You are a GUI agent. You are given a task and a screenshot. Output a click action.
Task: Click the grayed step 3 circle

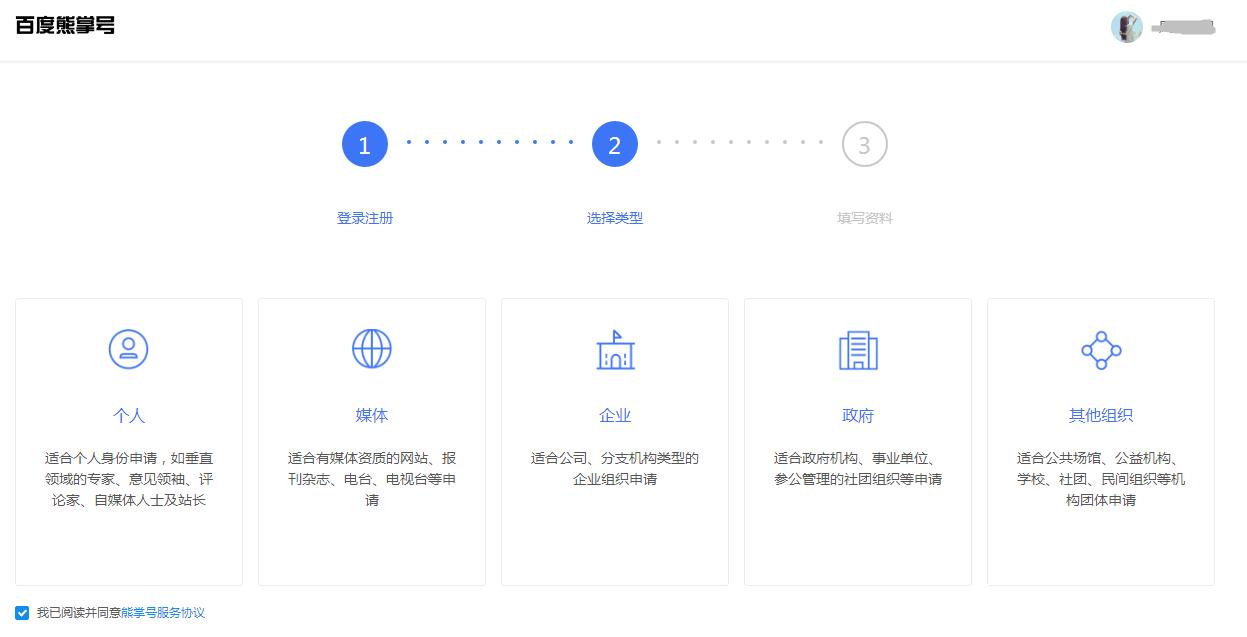pyautogui.click(x=864, y=143)
